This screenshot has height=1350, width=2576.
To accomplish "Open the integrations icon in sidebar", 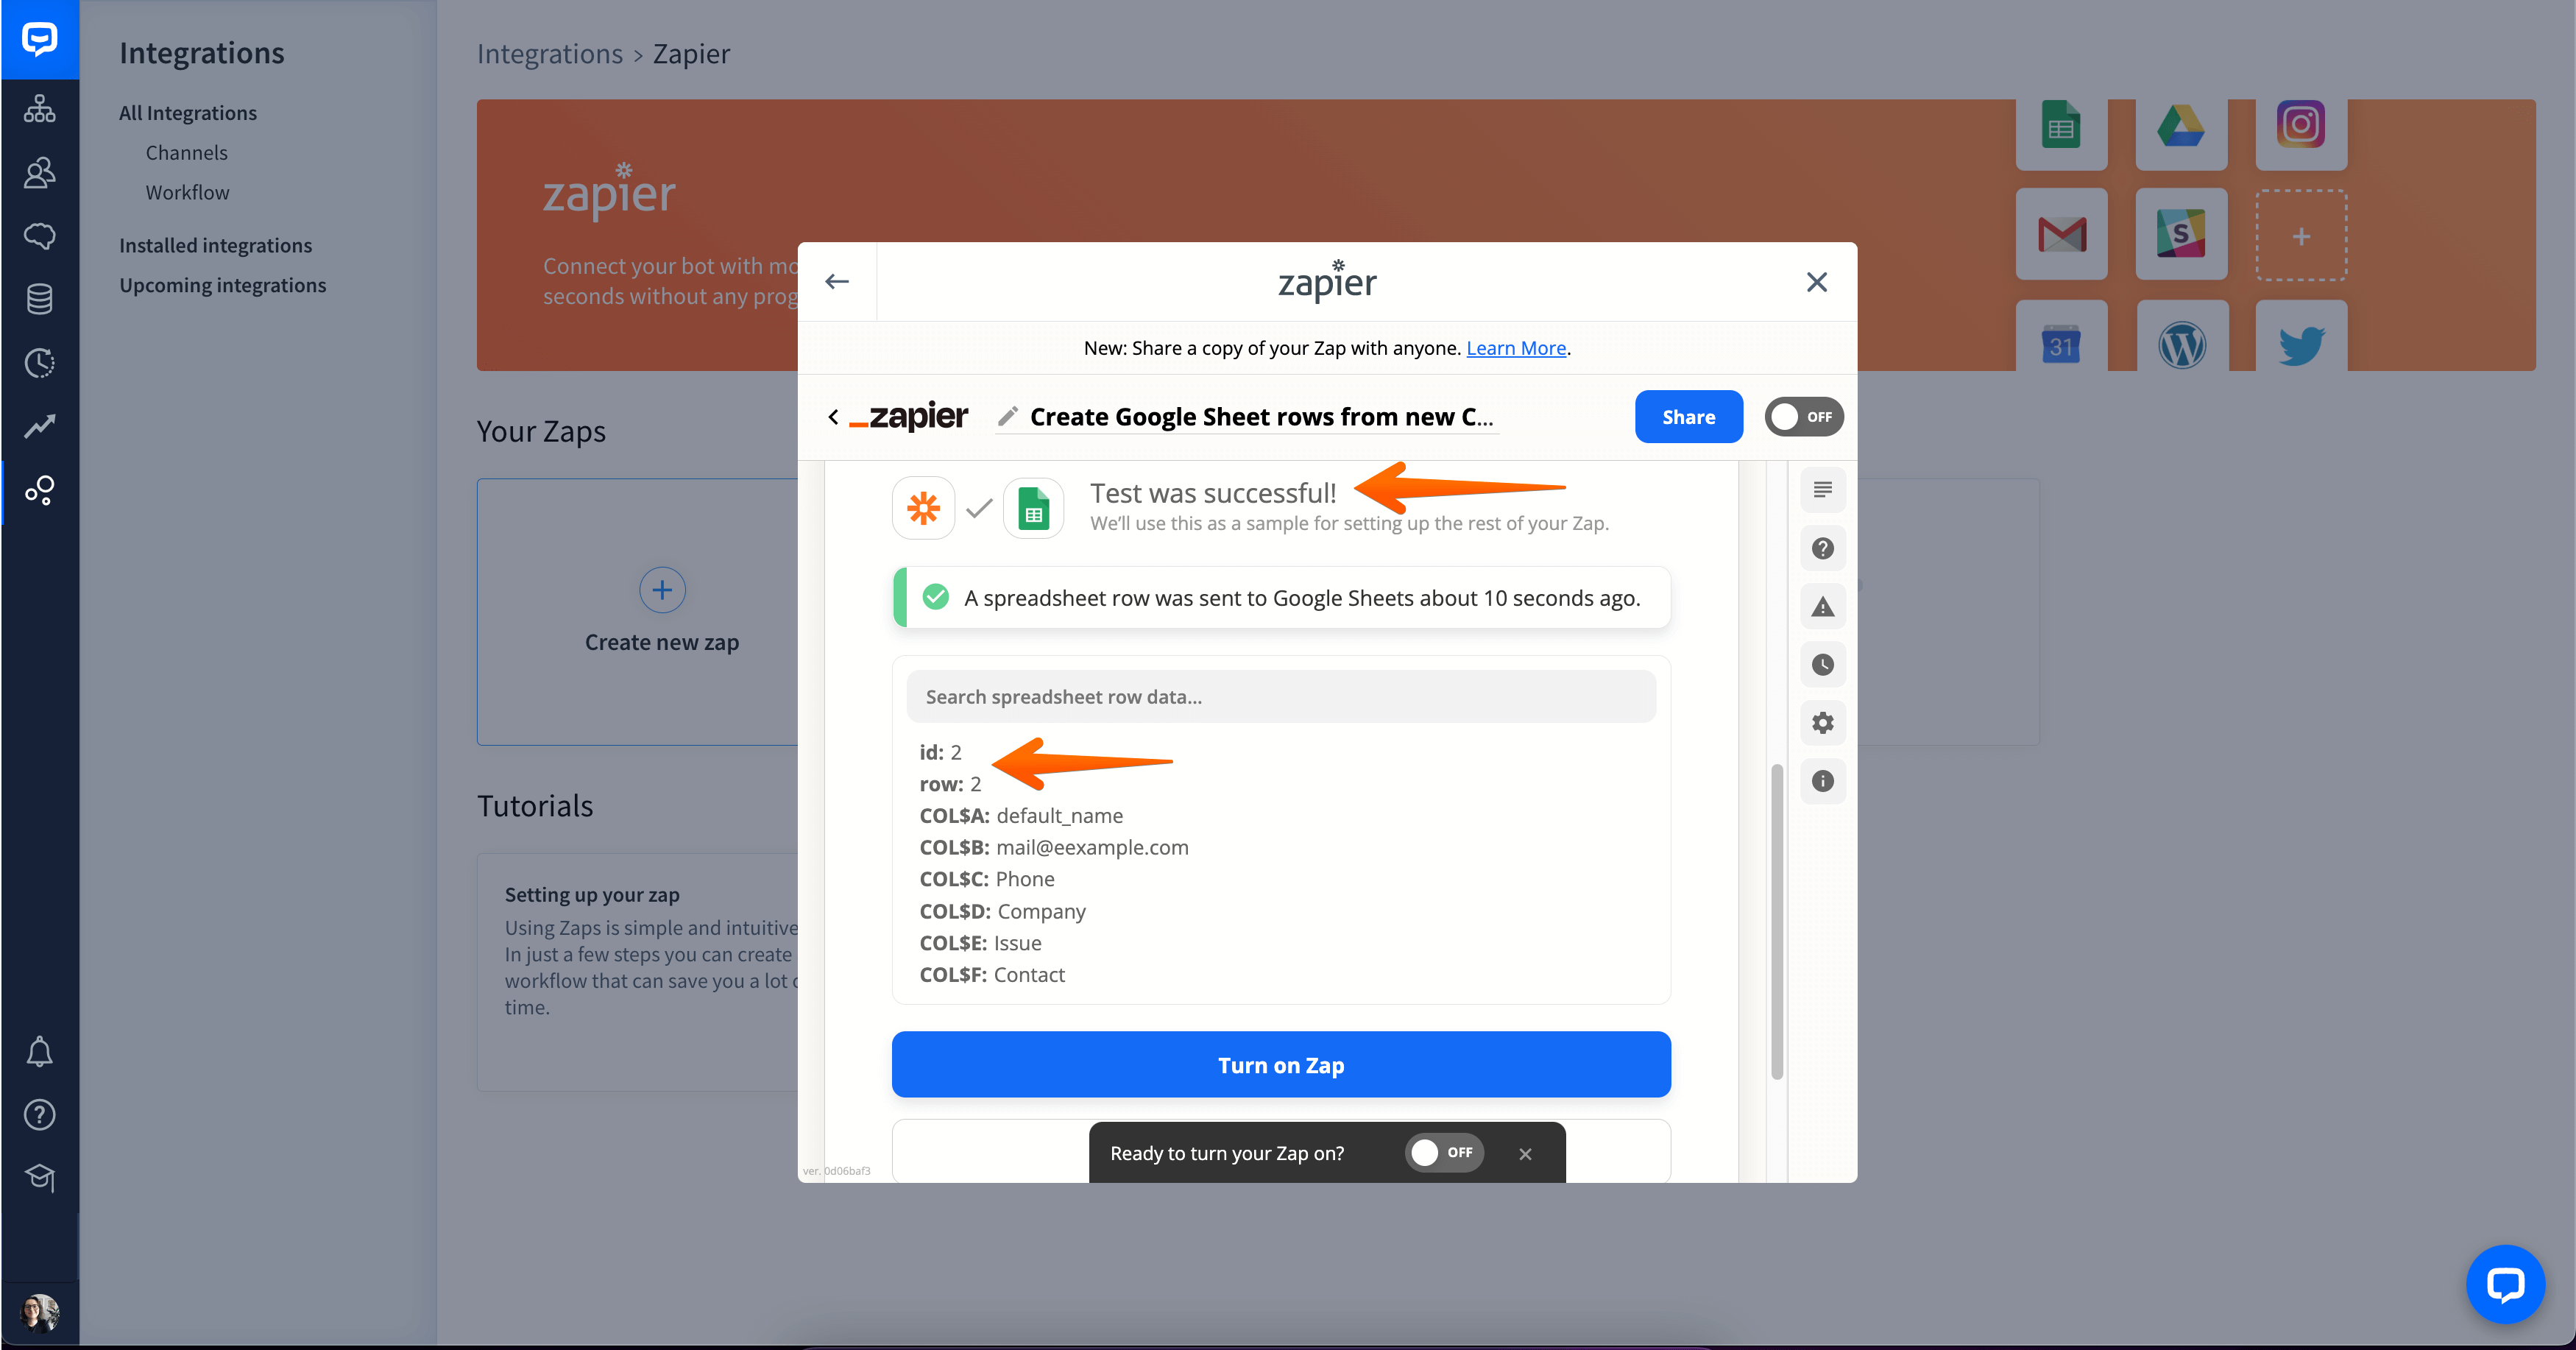I will (40, 490).
